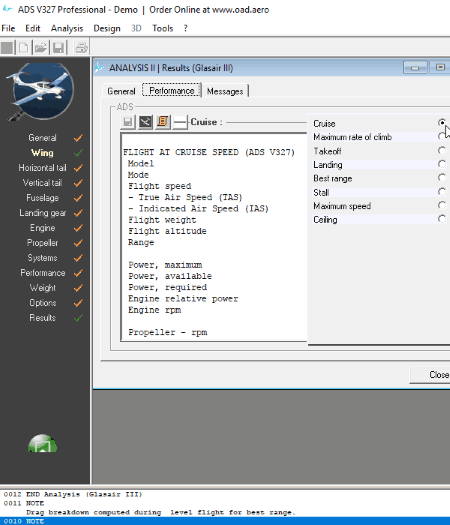Open the Design menu
This screenshot has width=450, height=525.
click(107, 28)
